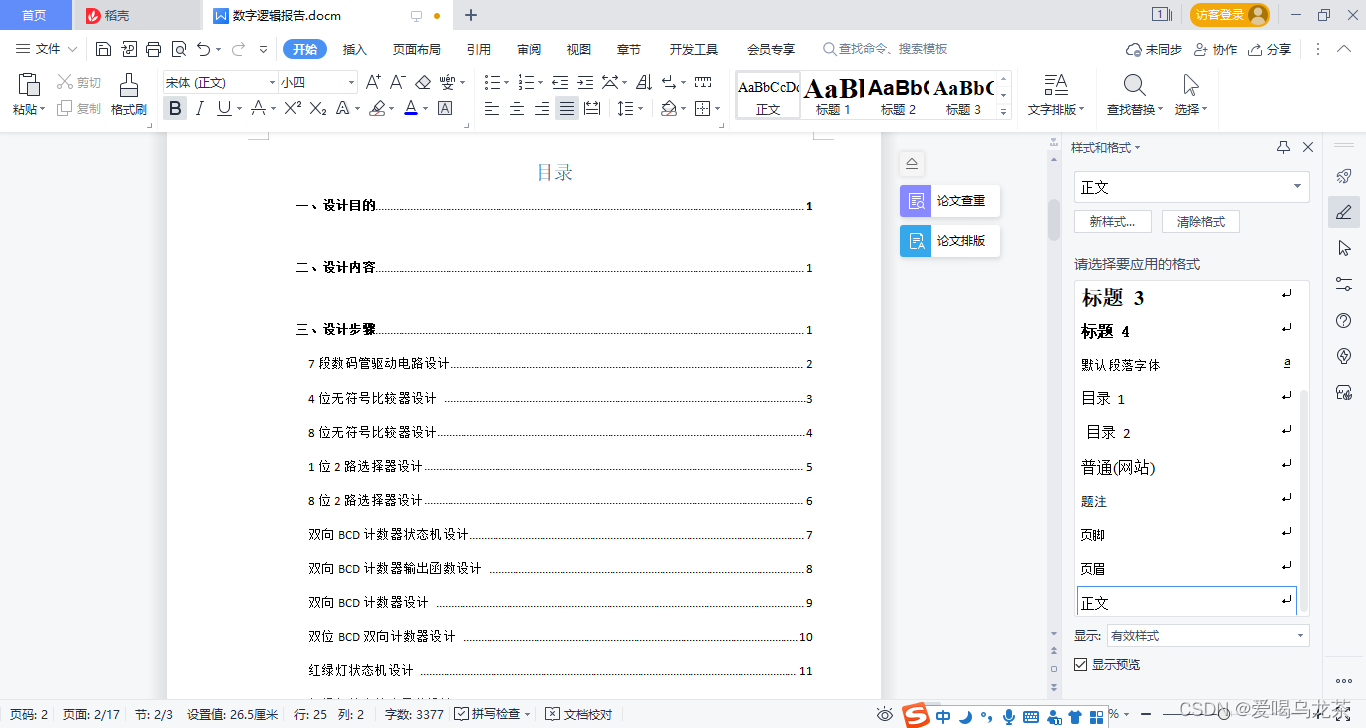Viewport: 1366px width, 728px height.
Task: Uncheck the 显示预览 checkbox
Action: pos(1080,664)
